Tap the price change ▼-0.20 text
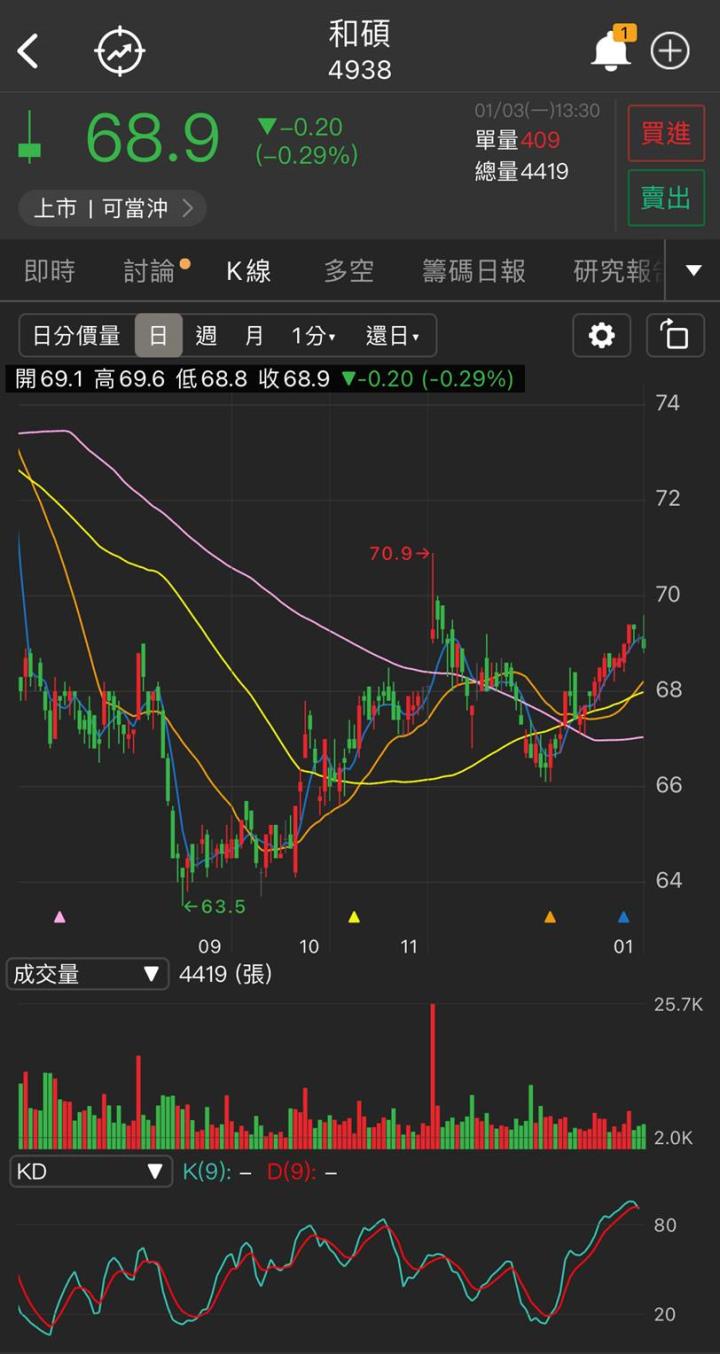720x1354 pixels. coord(300,127)
